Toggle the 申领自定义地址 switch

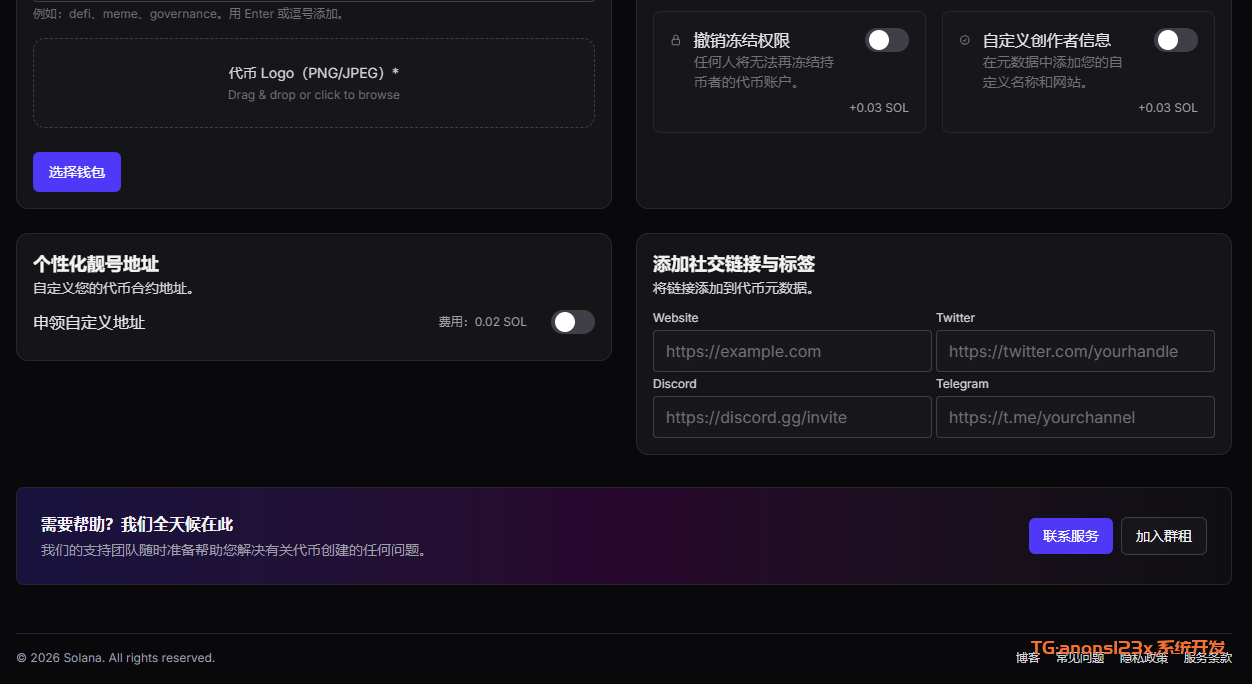572,322
